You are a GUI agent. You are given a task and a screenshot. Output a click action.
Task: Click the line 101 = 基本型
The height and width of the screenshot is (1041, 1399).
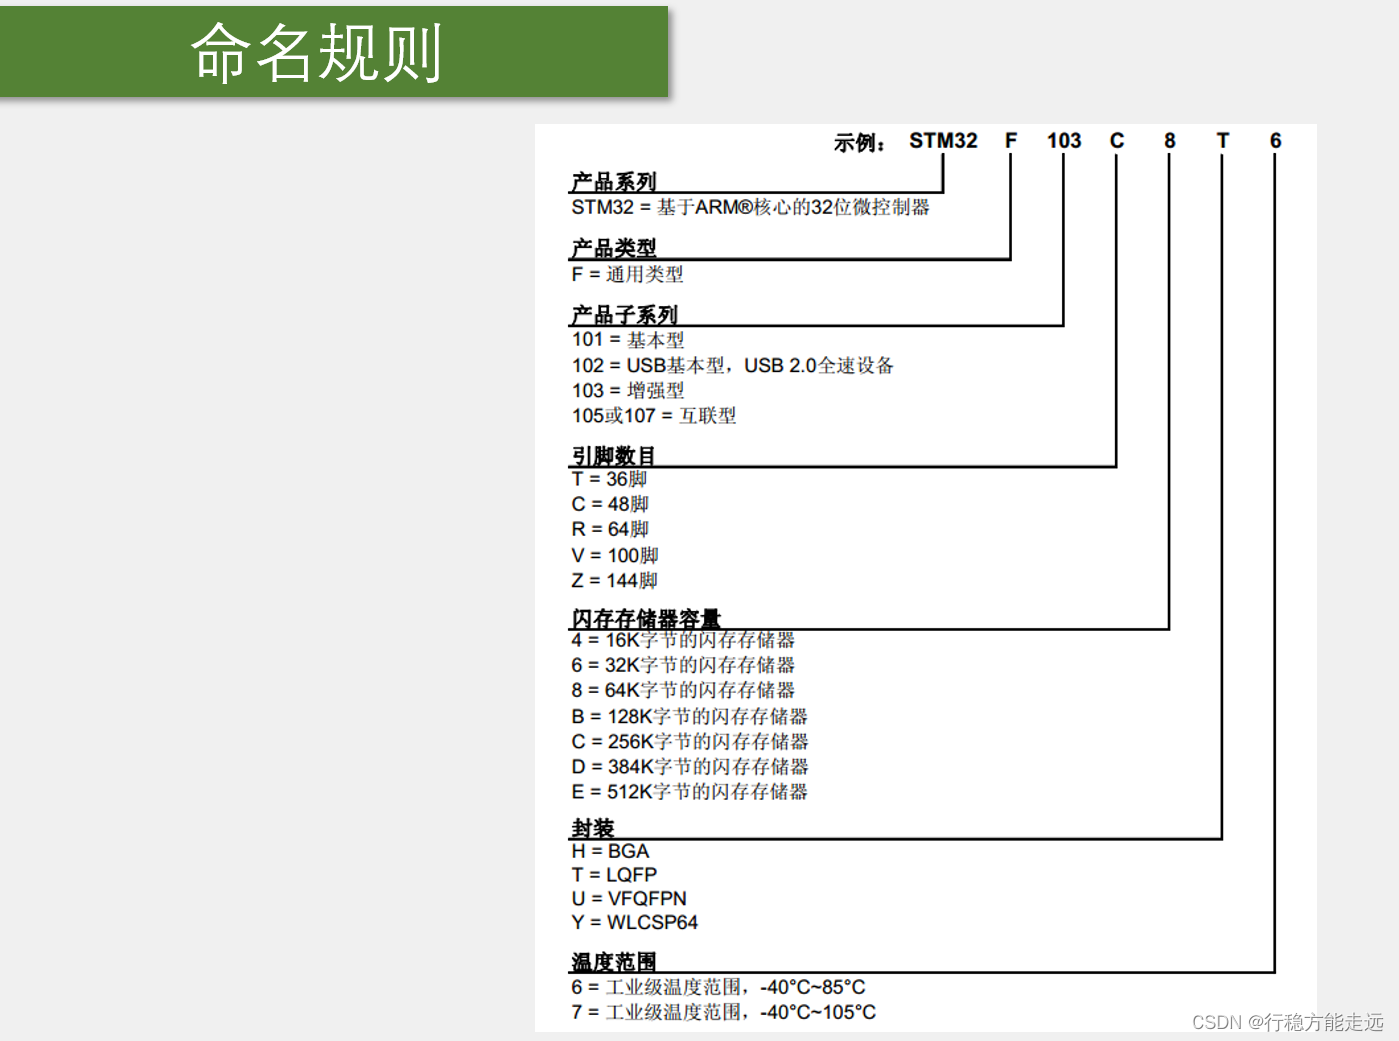[628, 340]
